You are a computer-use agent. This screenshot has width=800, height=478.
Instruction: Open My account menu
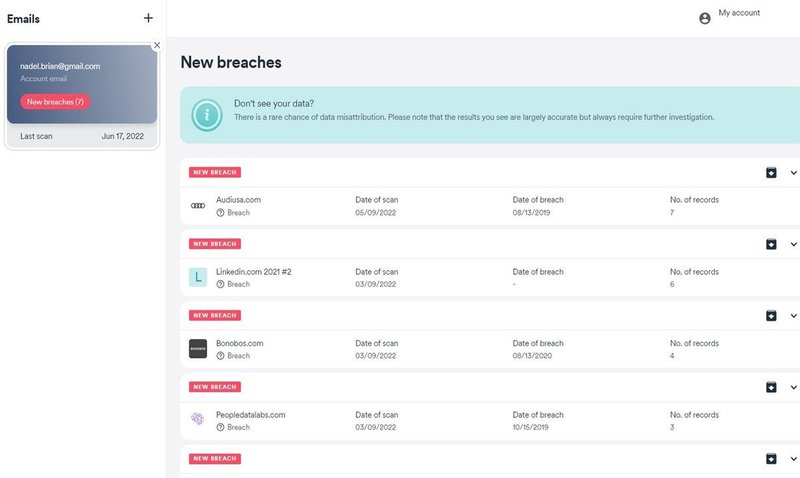(x=739, y=13)
